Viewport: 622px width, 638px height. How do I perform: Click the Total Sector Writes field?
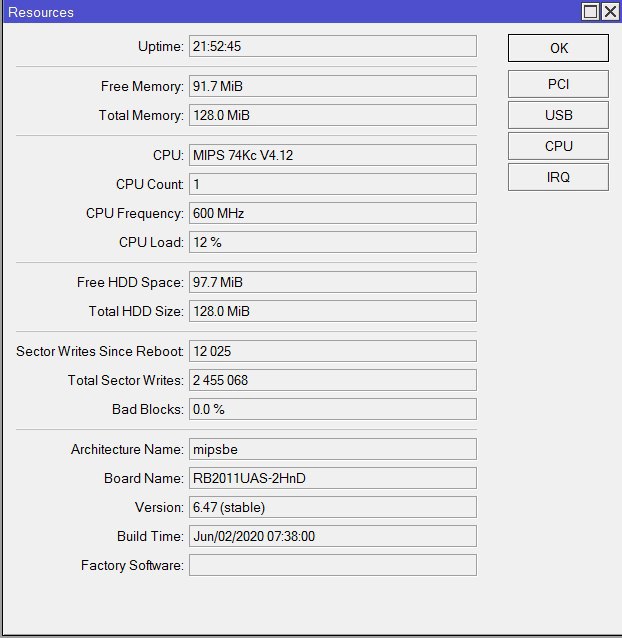click(333, 380)
